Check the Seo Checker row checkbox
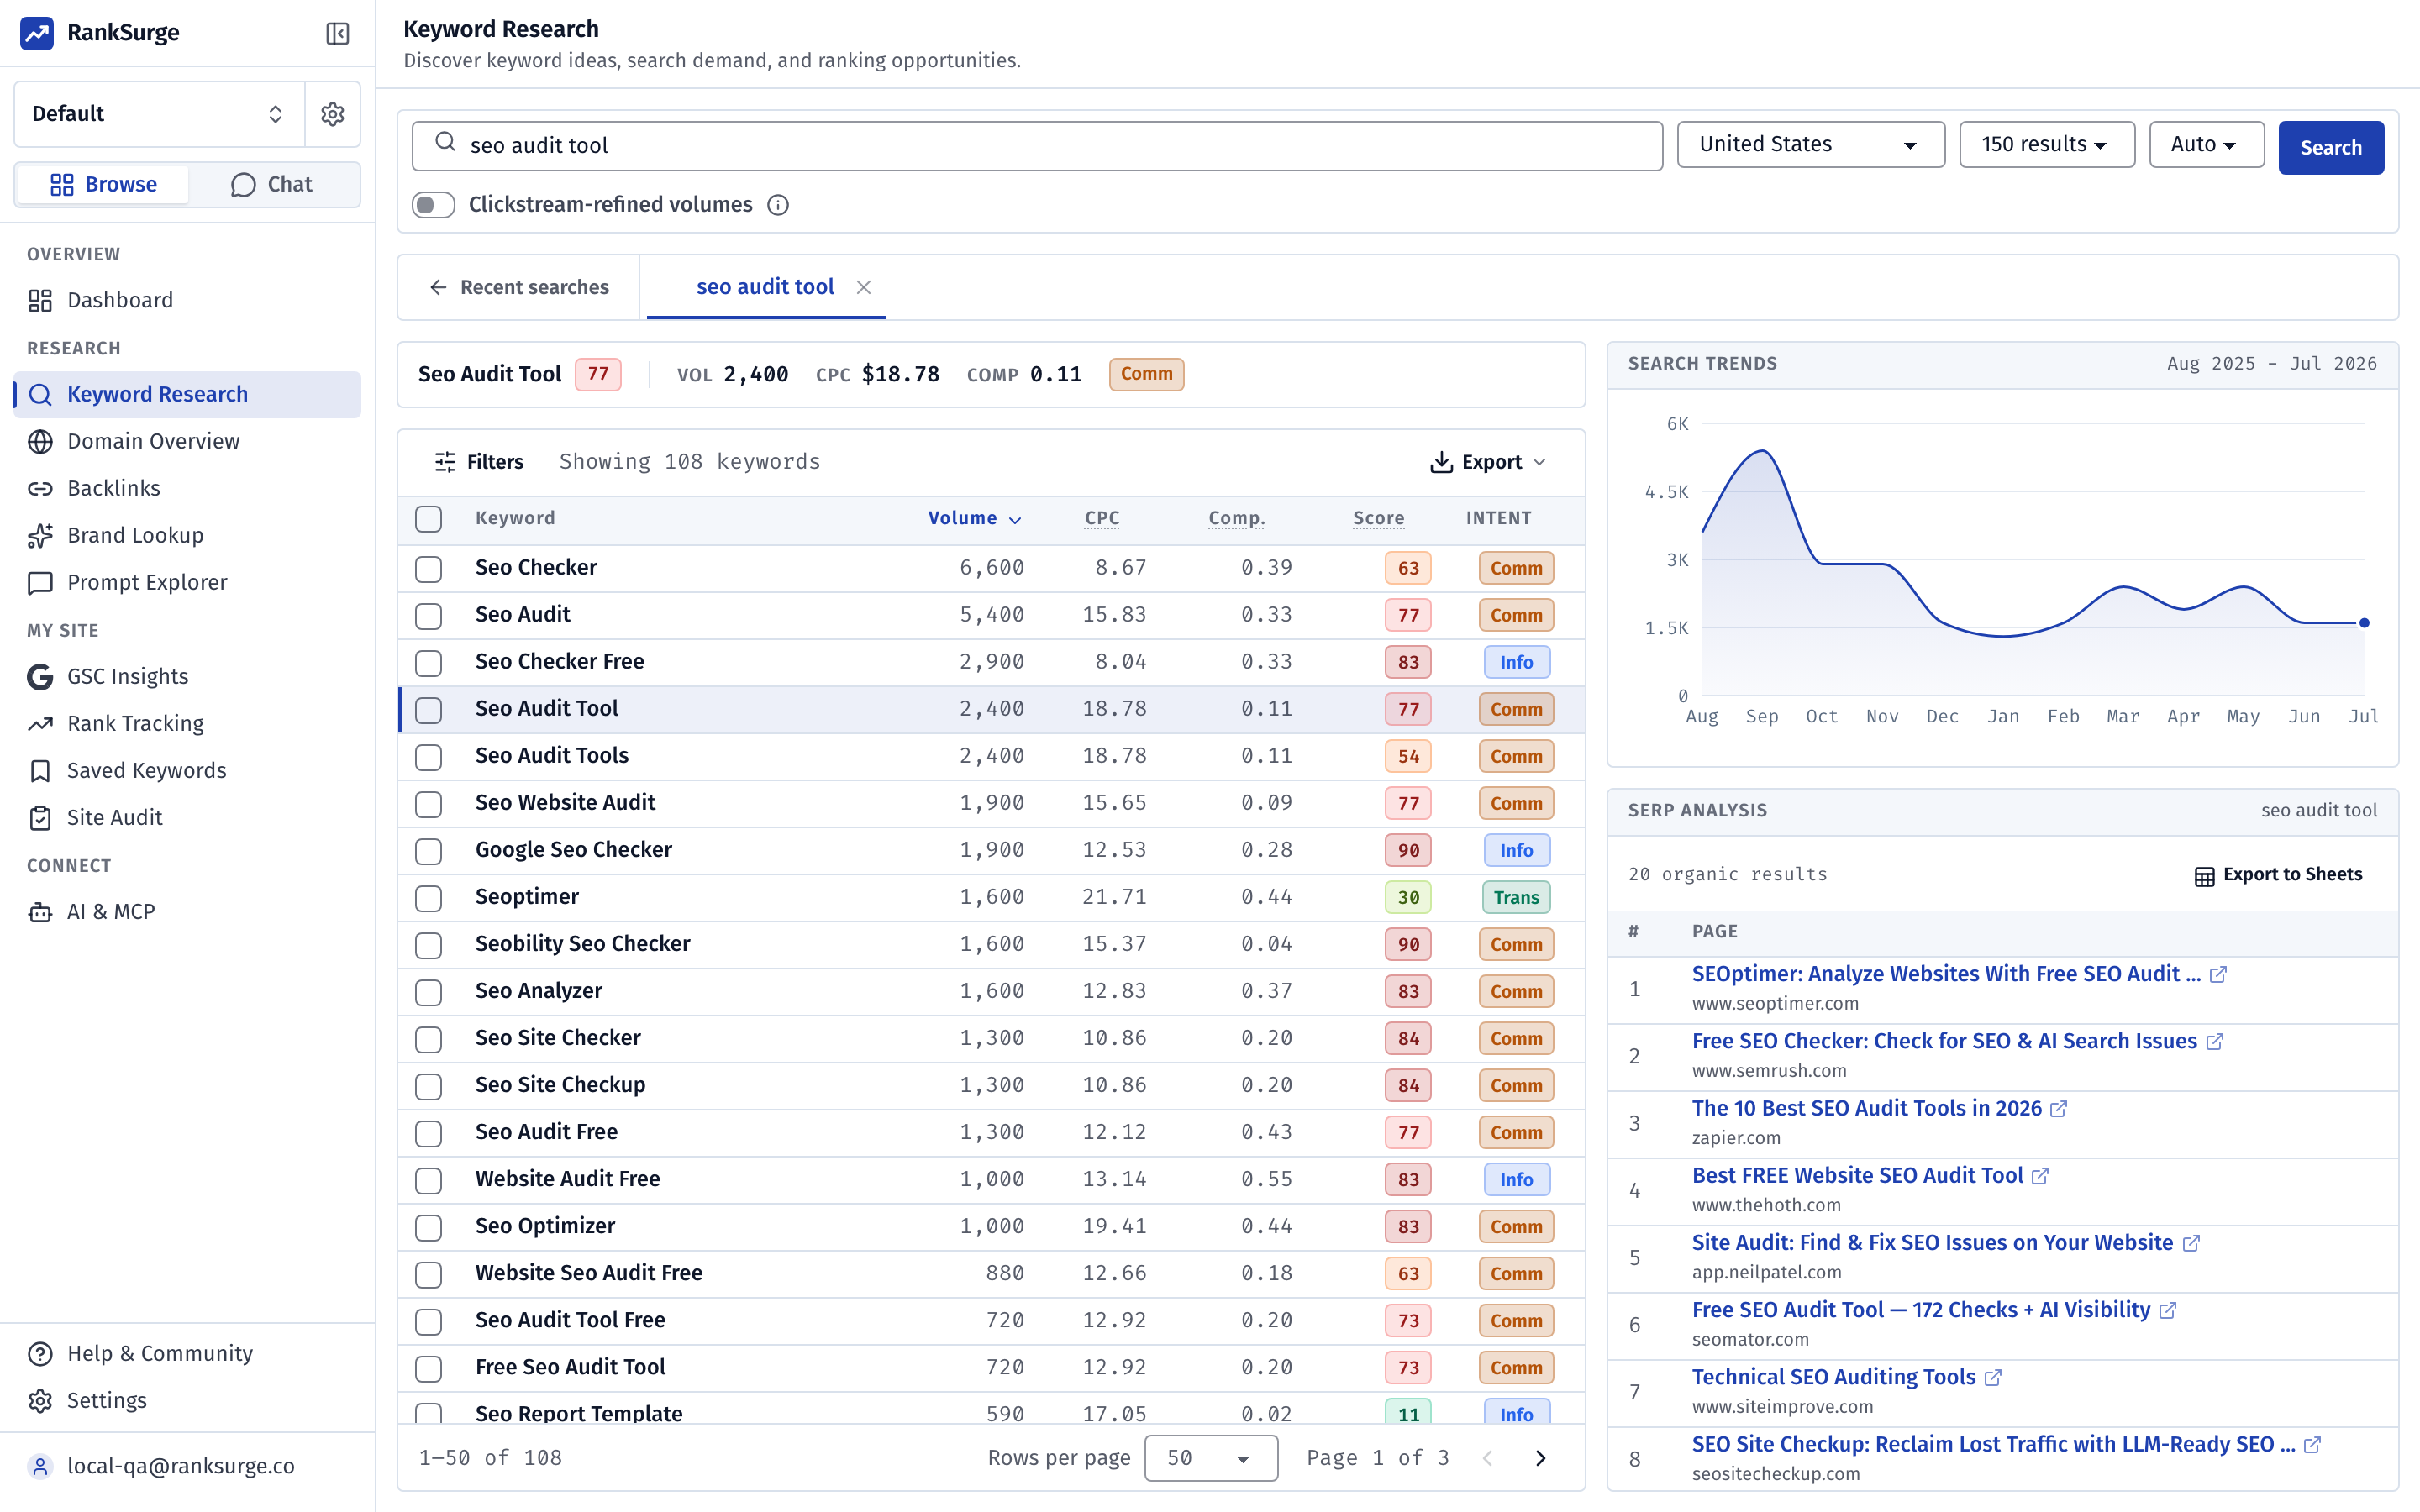 point(429,569)
